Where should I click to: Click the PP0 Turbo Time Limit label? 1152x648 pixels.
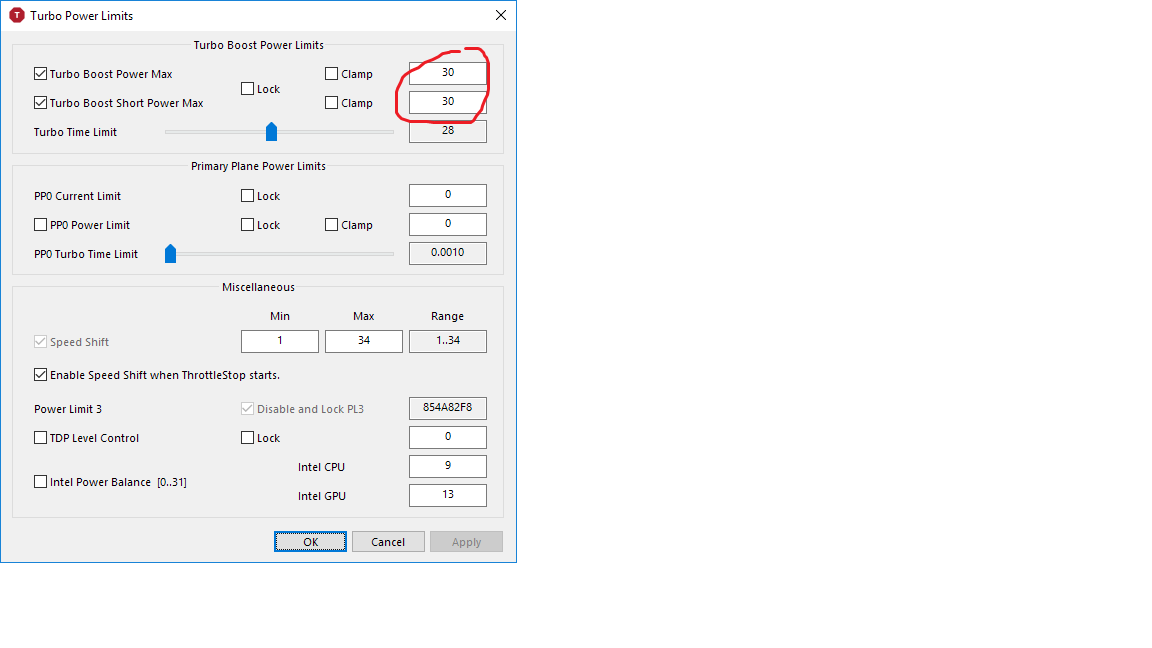pos(86,254)
